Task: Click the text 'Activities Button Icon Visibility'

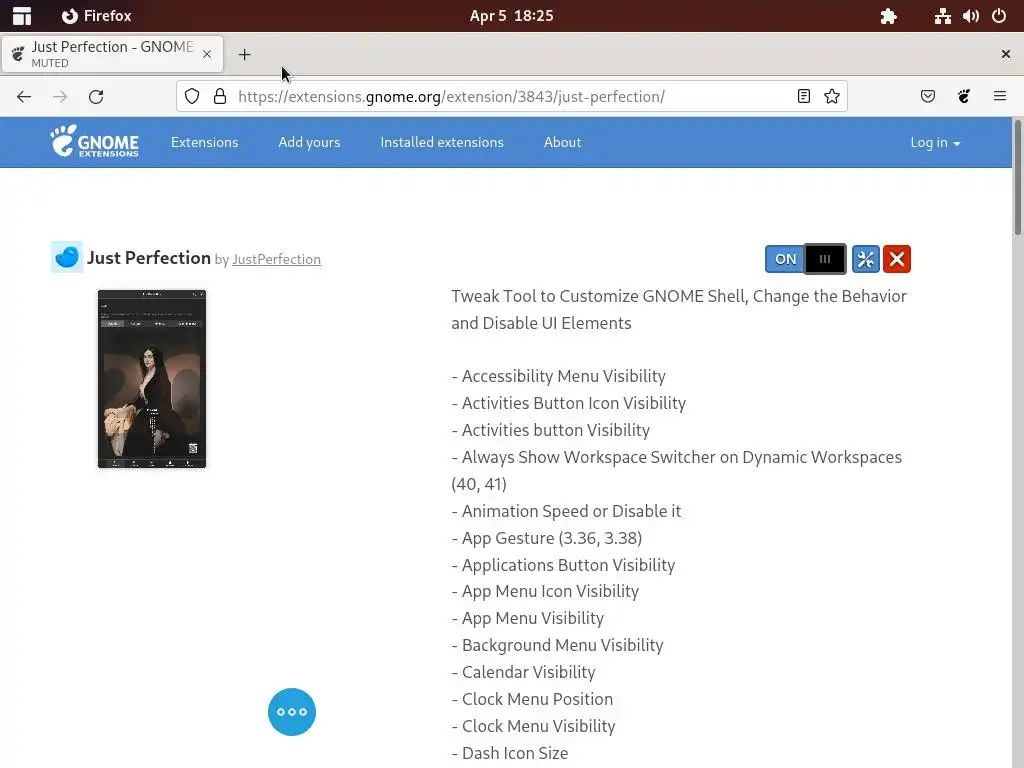Action: 573,404
